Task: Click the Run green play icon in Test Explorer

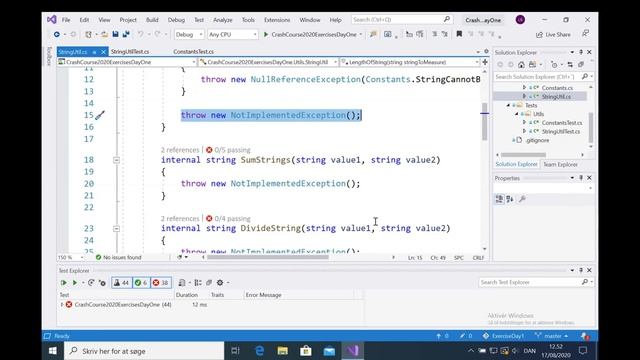Action: [x=75, y=282]
